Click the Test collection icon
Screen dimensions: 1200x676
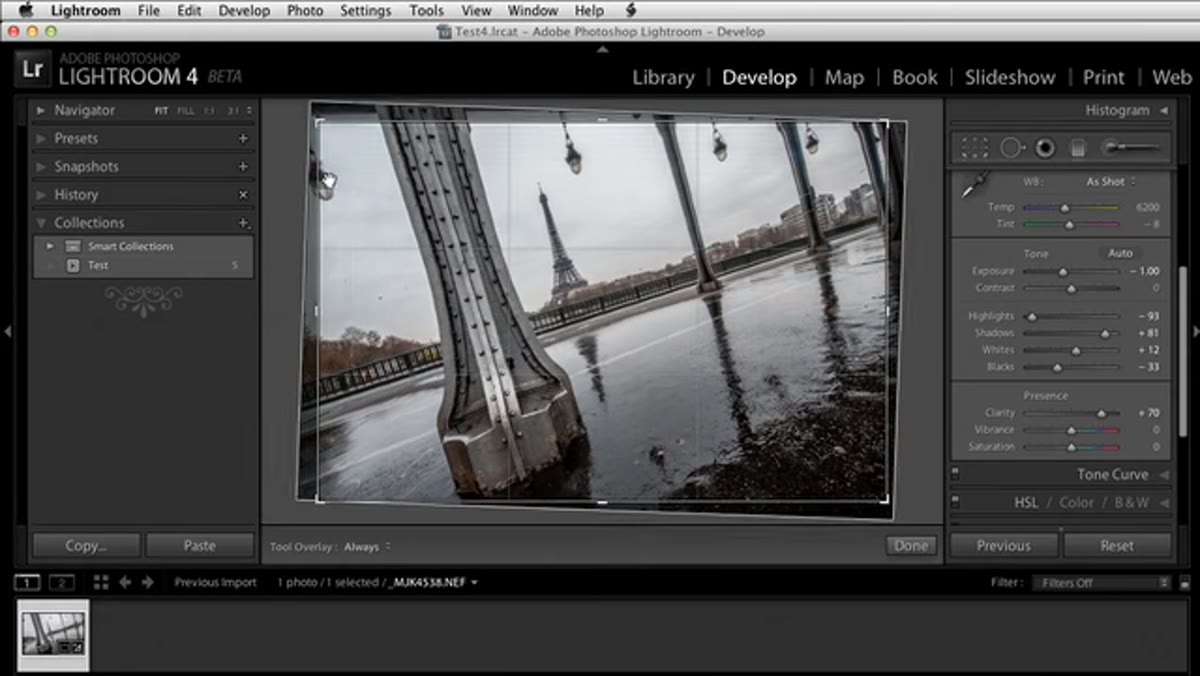[x=72, y=265]
